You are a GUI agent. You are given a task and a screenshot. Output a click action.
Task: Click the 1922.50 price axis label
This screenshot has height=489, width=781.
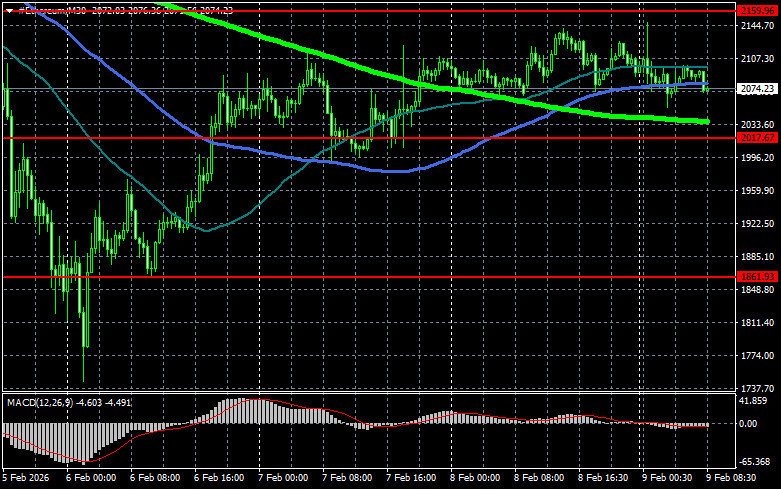click(757, 224)
